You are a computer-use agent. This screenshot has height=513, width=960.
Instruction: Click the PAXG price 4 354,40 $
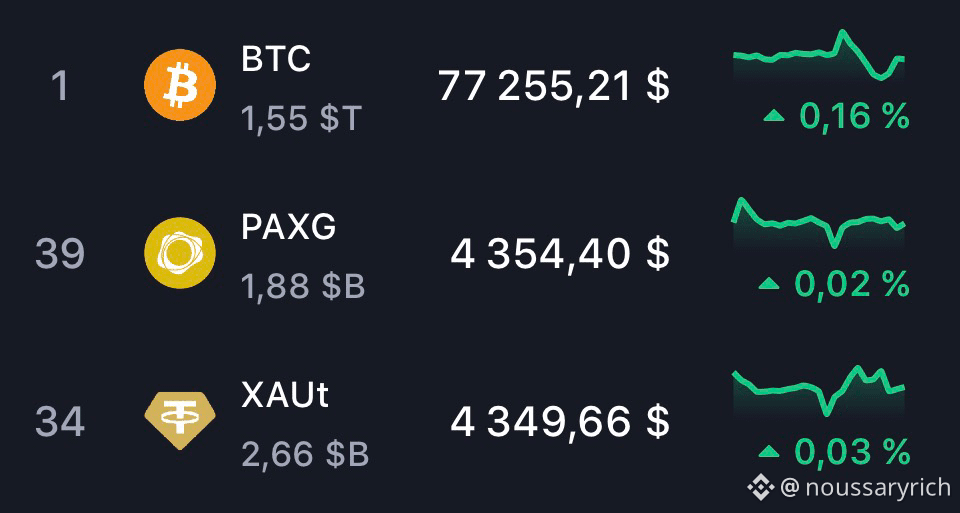560,253
